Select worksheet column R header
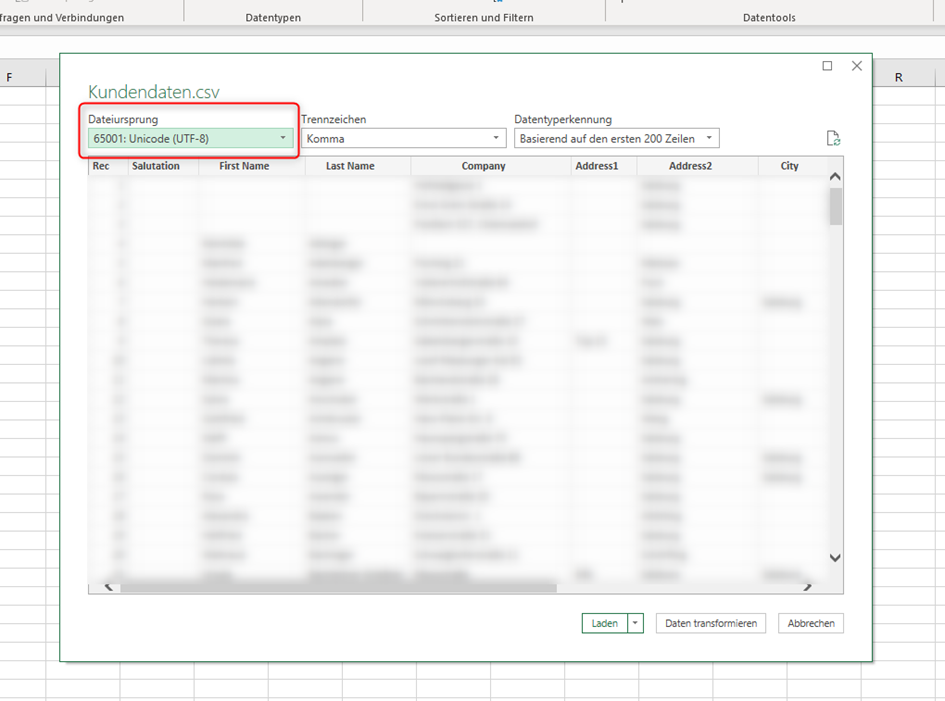Image resolution: width=945 pixels, height=701 pixels. [x=899, y=77]
